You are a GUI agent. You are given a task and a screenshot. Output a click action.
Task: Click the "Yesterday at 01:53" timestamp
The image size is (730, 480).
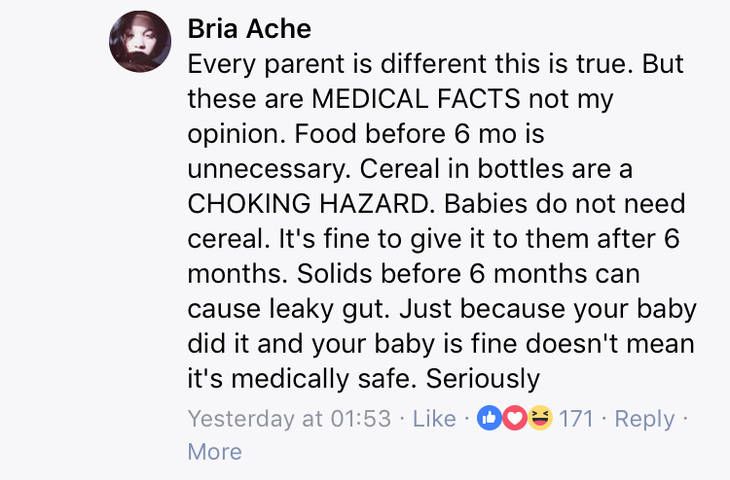(x=289, y=418)
